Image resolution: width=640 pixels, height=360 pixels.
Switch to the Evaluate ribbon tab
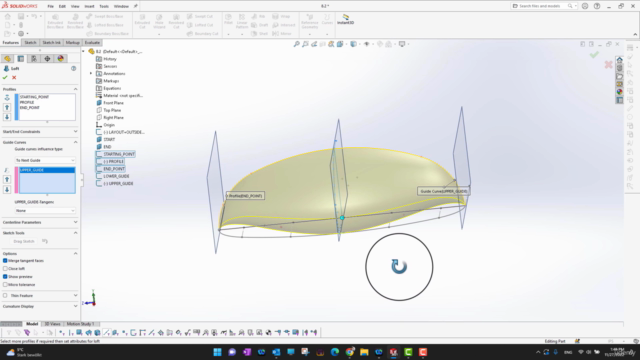coord(92,42)
